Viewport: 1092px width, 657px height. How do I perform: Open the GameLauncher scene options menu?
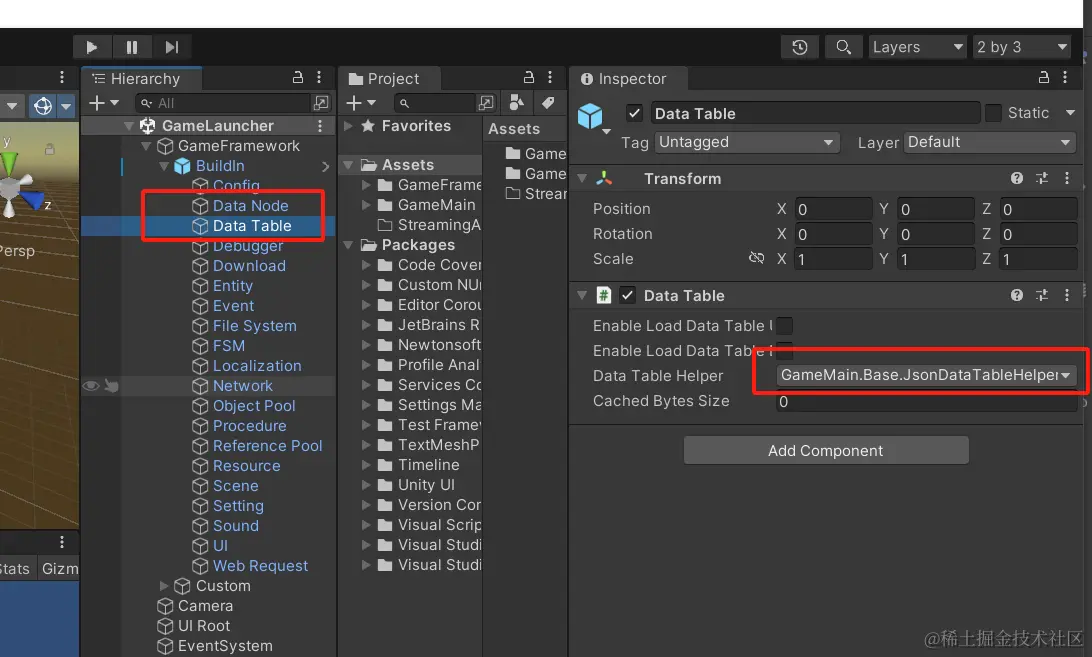pyautogui.click(x=320, y=125)
